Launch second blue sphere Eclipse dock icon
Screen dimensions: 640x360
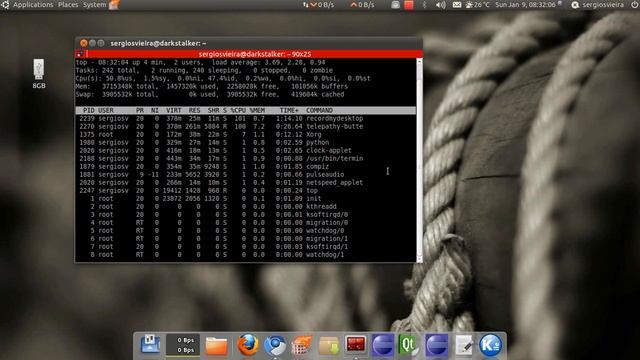(436, 345)
